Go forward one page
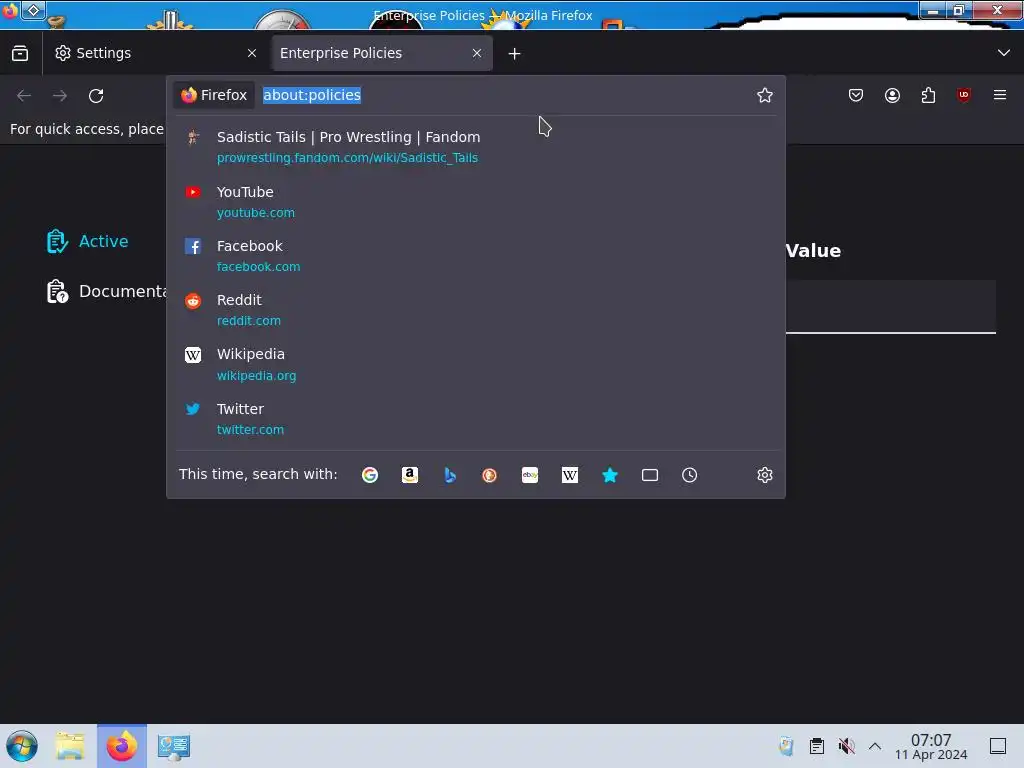1024x768 pixels. [x=60, y=96]
